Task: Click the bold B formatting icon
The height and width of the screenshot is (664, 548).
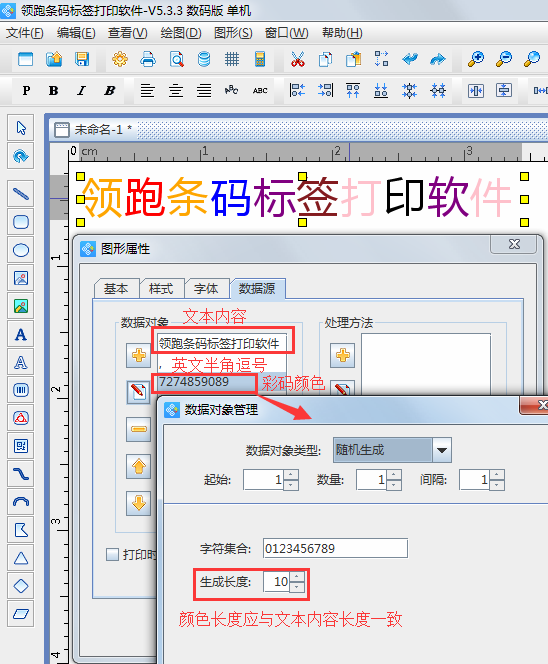Action: click(53, 90)
